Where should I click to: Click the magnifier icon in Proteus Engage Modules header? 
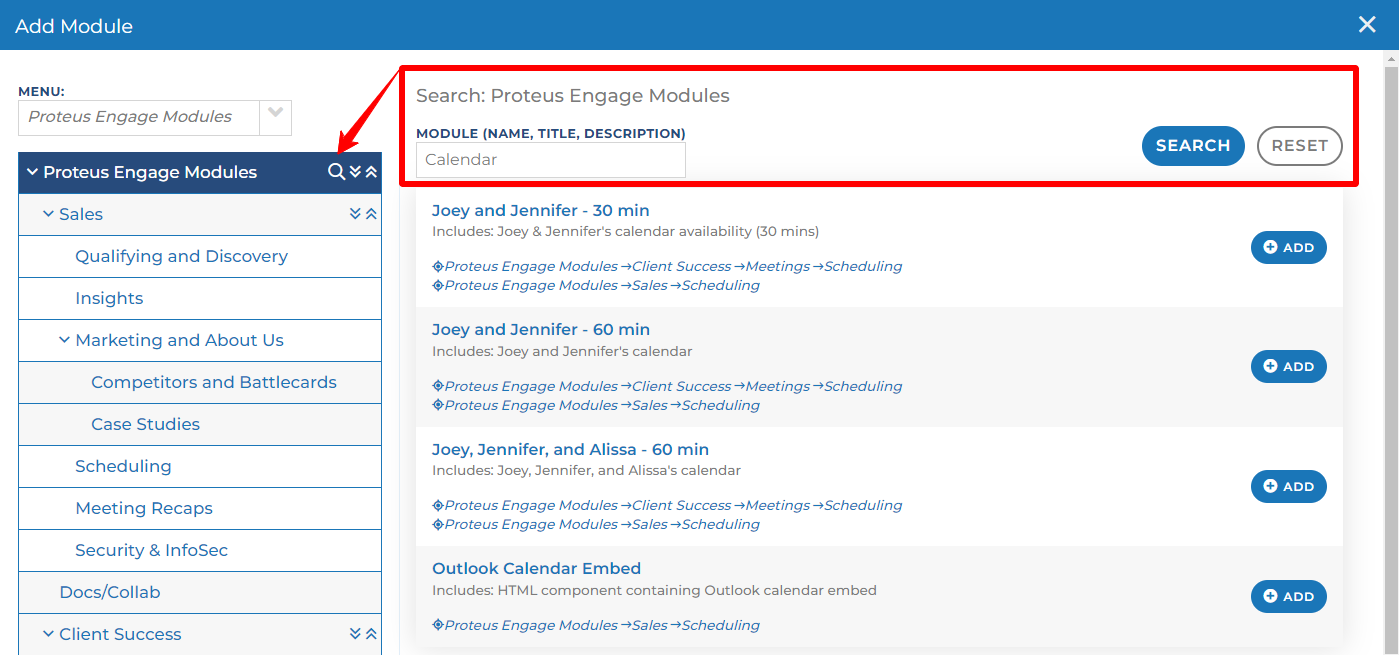[x=336, y=172]
